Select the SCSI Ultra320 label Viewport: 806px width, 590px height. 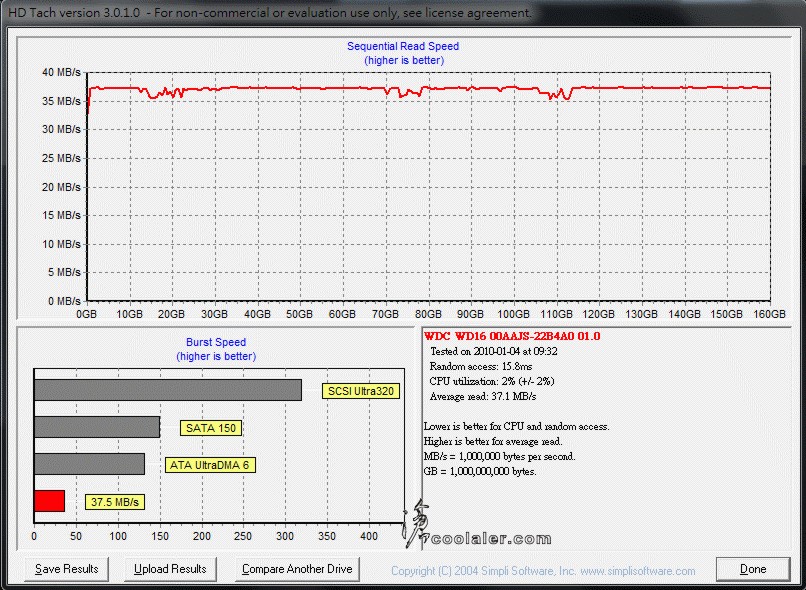(361, 391)
